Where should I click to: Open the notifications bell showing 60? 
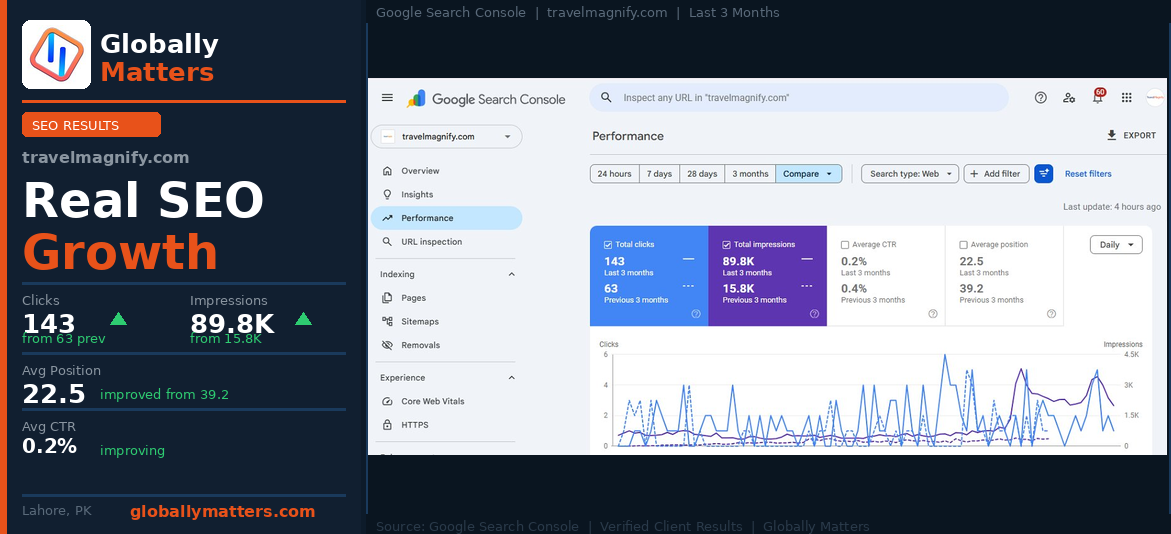[x=1098, y=97]
